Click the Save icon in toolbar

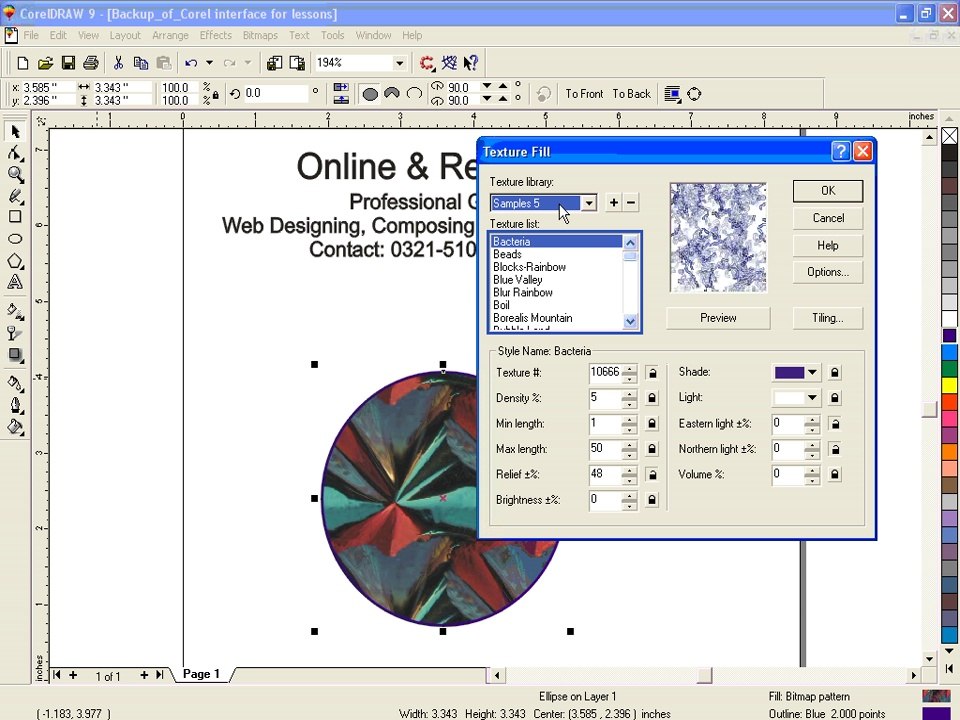(x=68, y=63)
